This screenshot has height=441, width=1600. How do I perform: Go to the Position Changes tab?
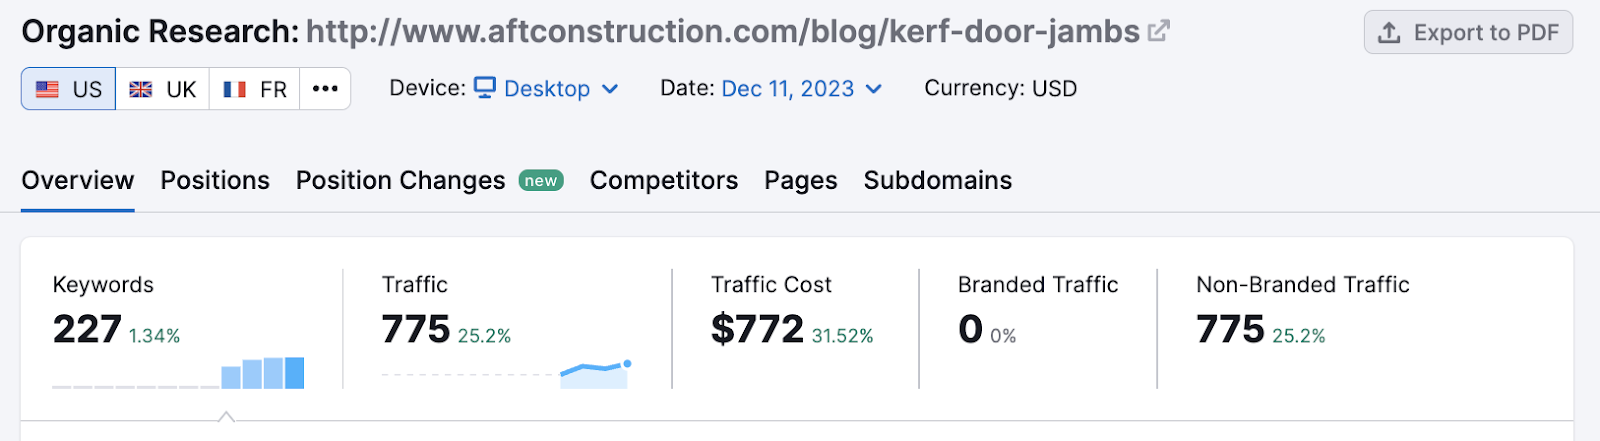[401, 180]
